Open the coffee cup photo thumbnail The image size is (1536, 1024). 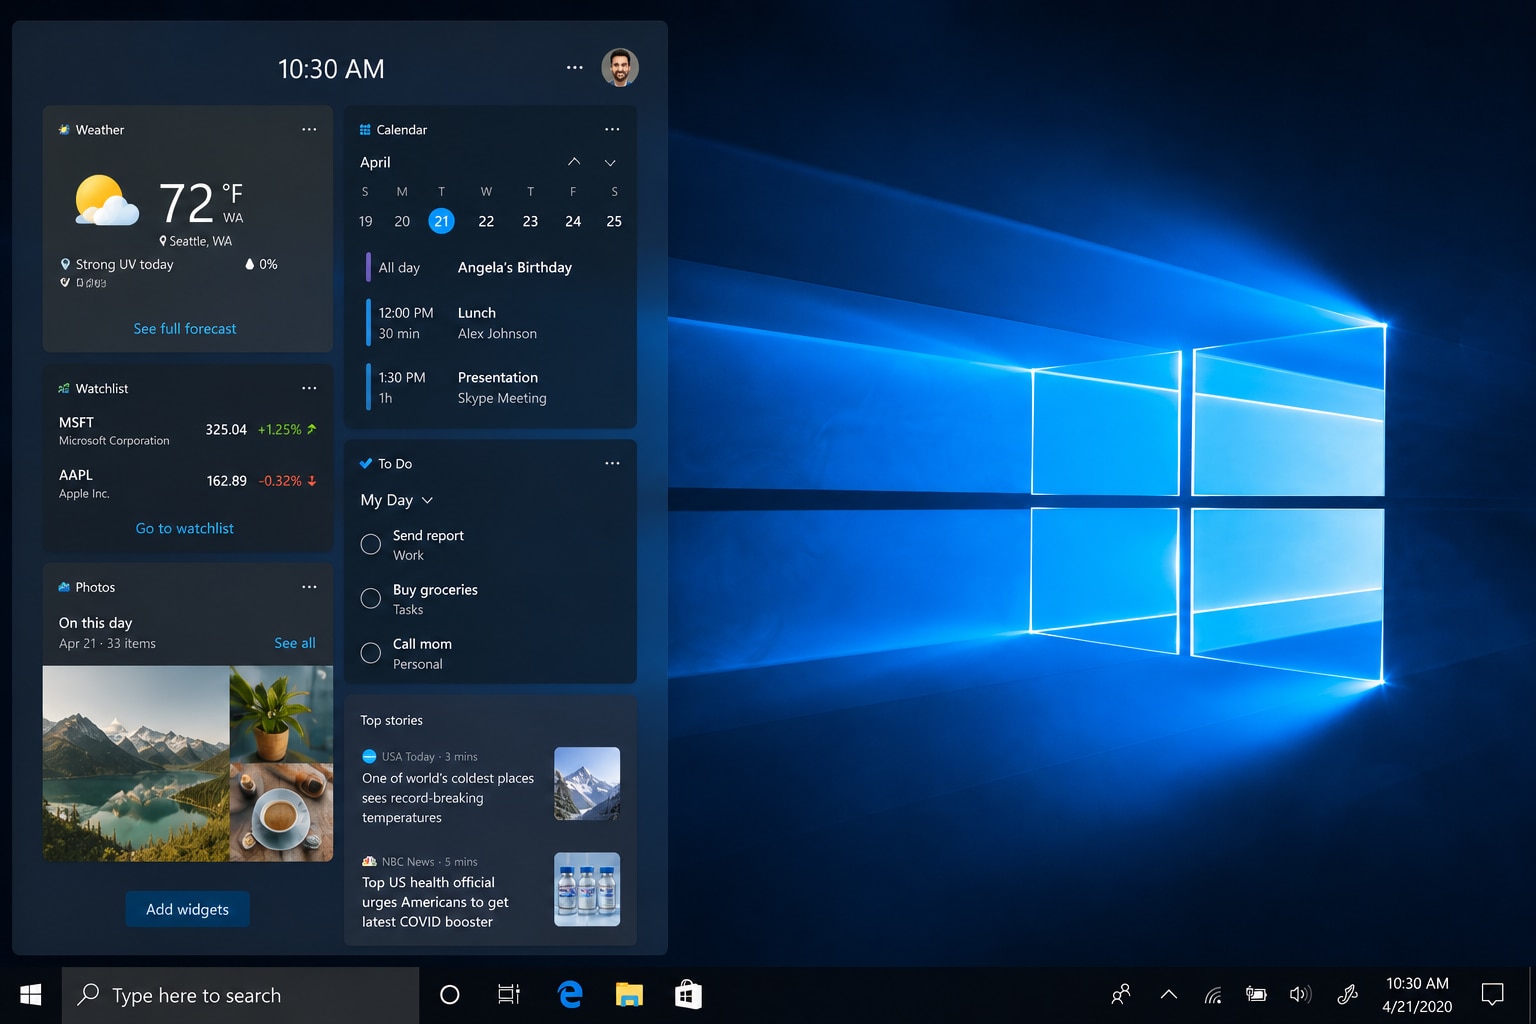(x=282, y=813)
